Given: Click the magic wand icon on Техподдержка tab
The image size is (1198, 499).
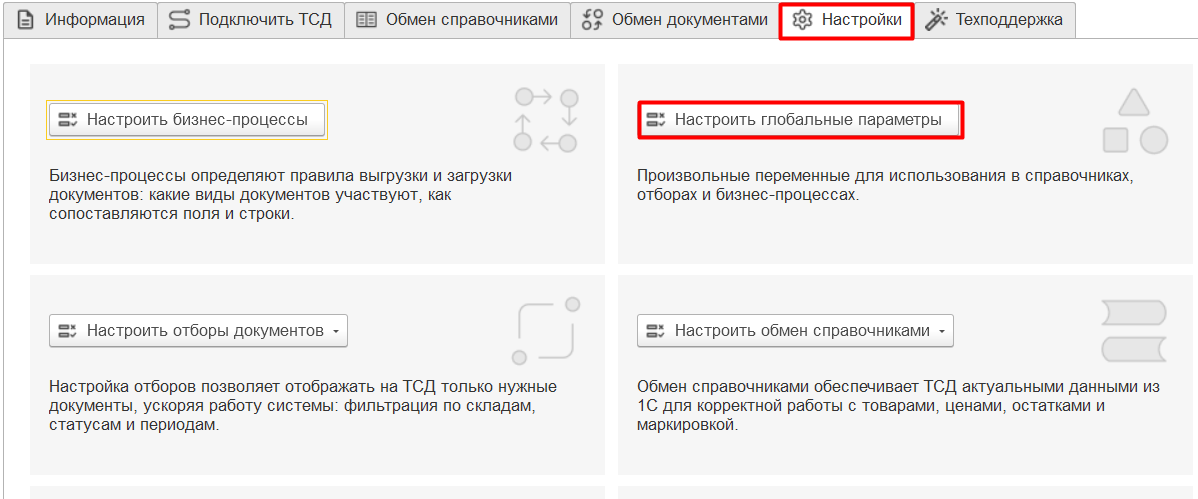Looking at the screenshot, I should 936,20.
